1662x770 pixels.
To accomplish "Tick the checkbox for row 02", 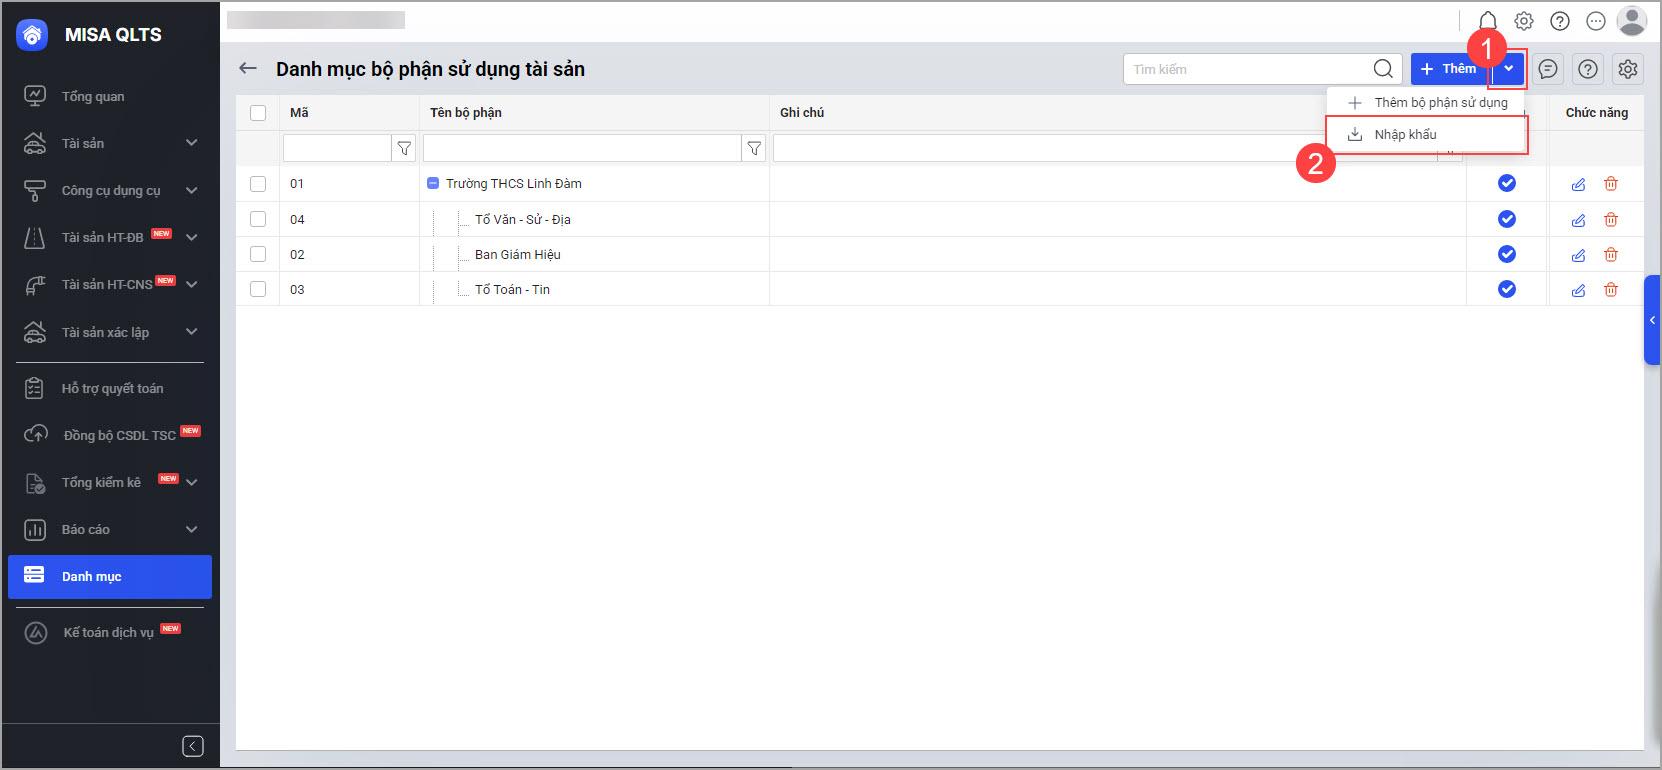I will click(x=258, y=254).
